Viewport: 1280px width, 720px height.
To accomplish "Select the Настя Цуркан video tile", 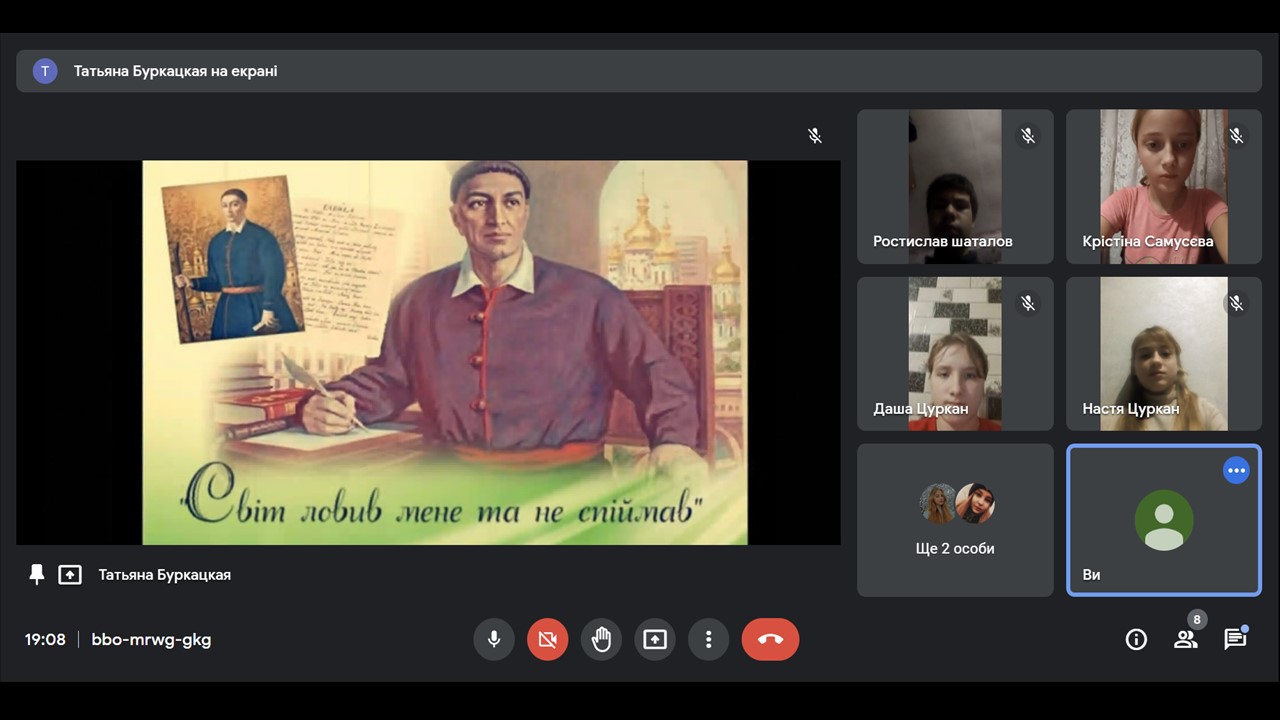I will point(1164,354).
